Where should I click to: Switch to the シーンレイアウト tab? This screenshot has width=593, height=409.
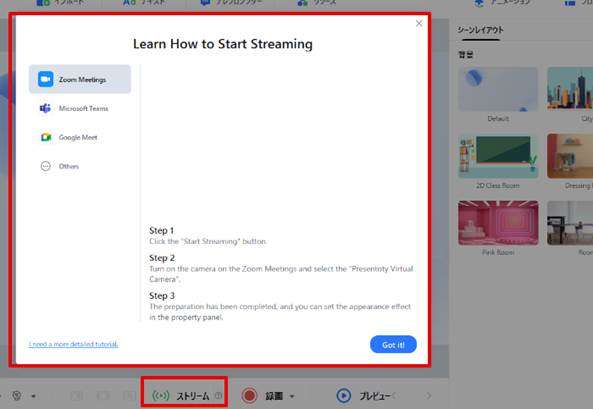(480, 30)
